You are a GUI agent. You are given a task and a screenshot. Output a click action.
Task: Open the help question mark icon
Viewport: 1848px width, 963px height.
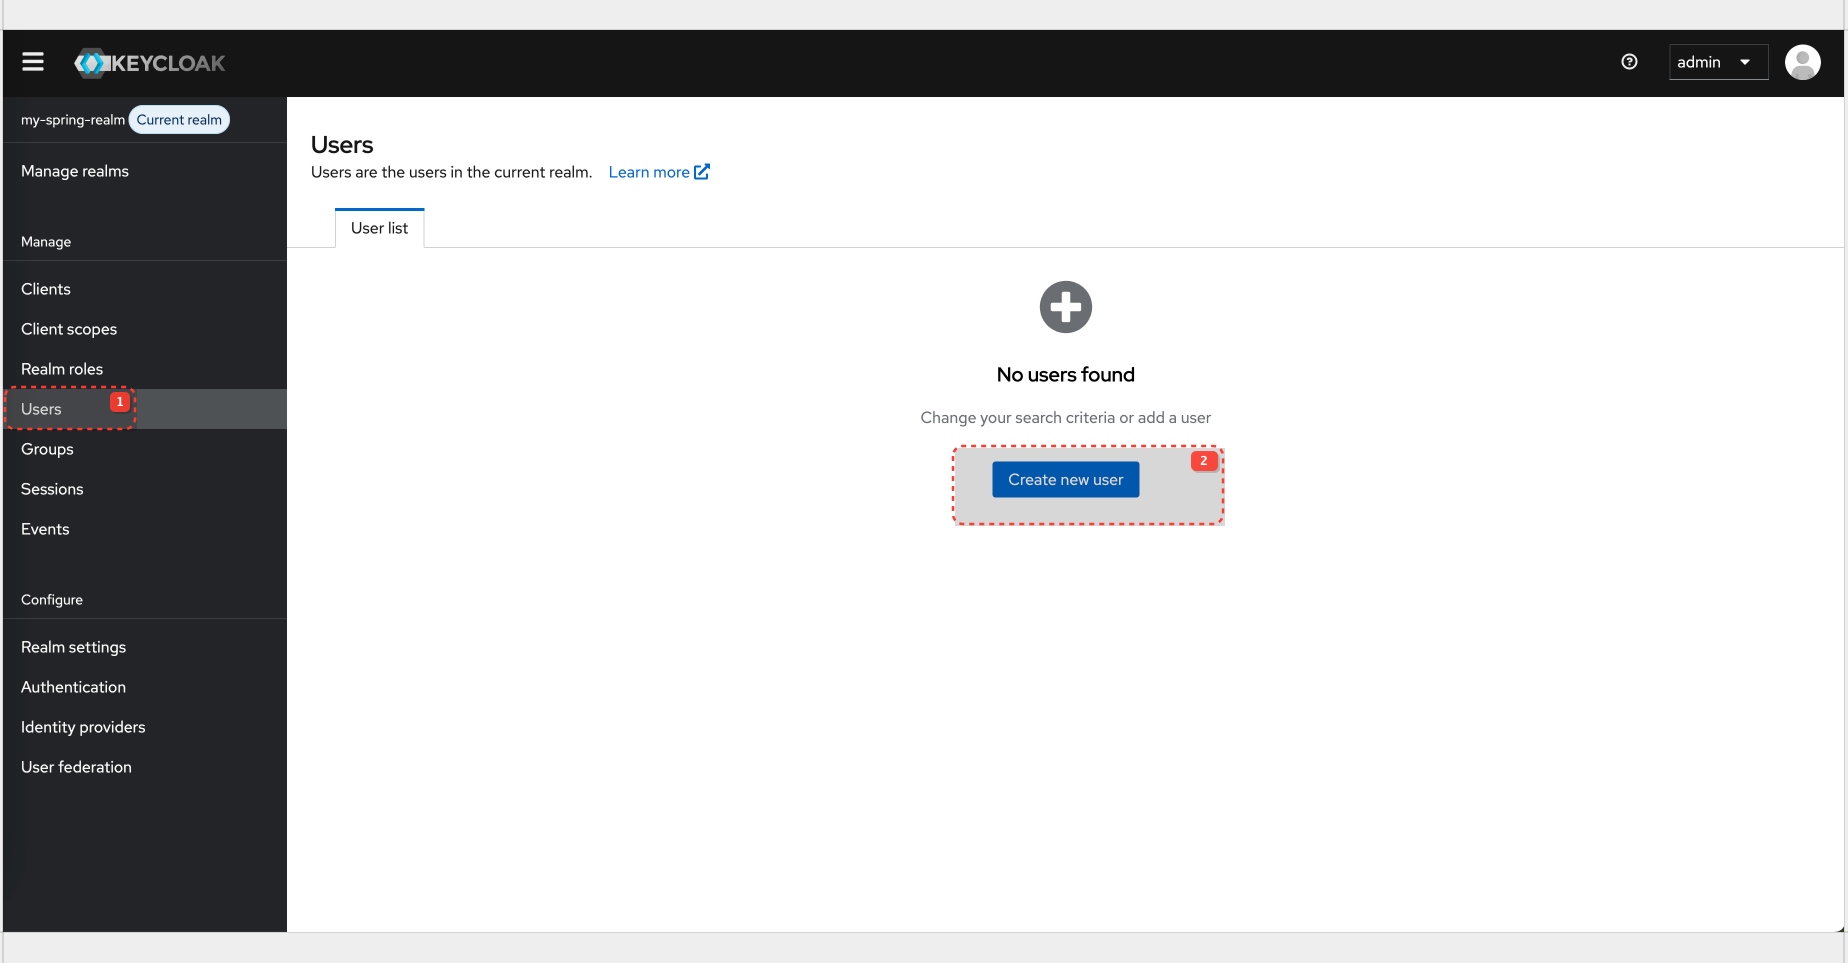[1629, 62]
